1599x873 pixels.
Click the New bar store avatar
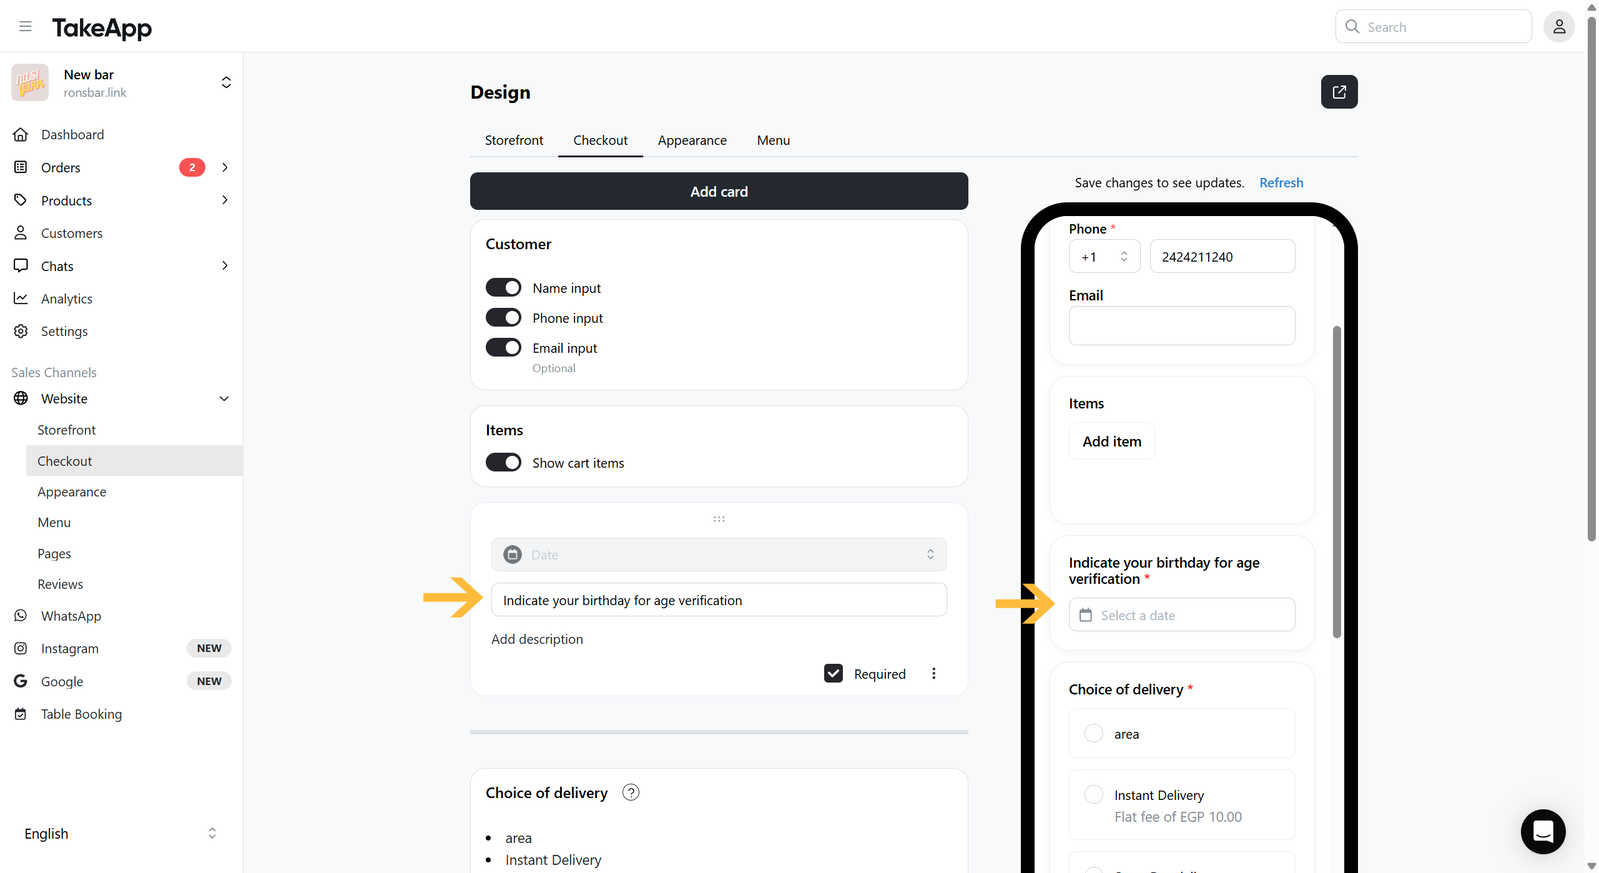[x=30, y=83]
